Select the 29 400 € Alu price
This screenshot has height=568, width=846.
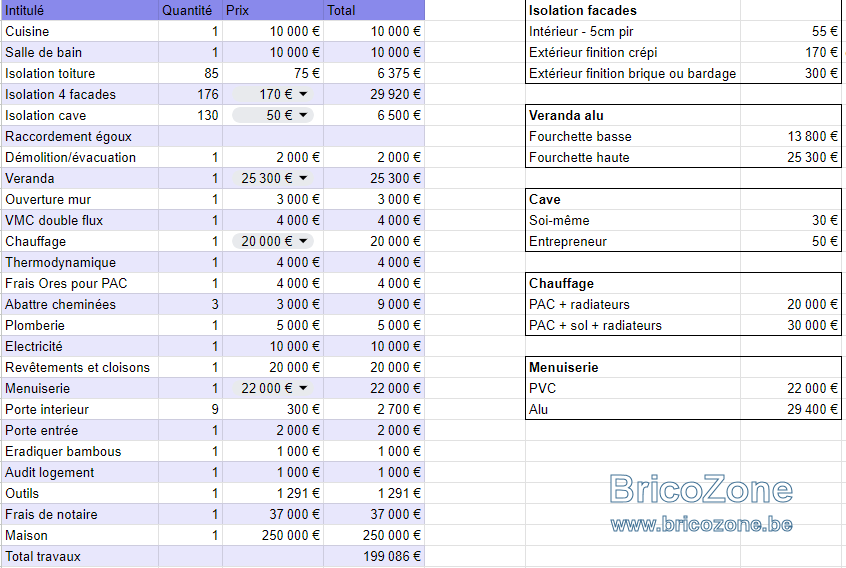click(x=791, y=410)
